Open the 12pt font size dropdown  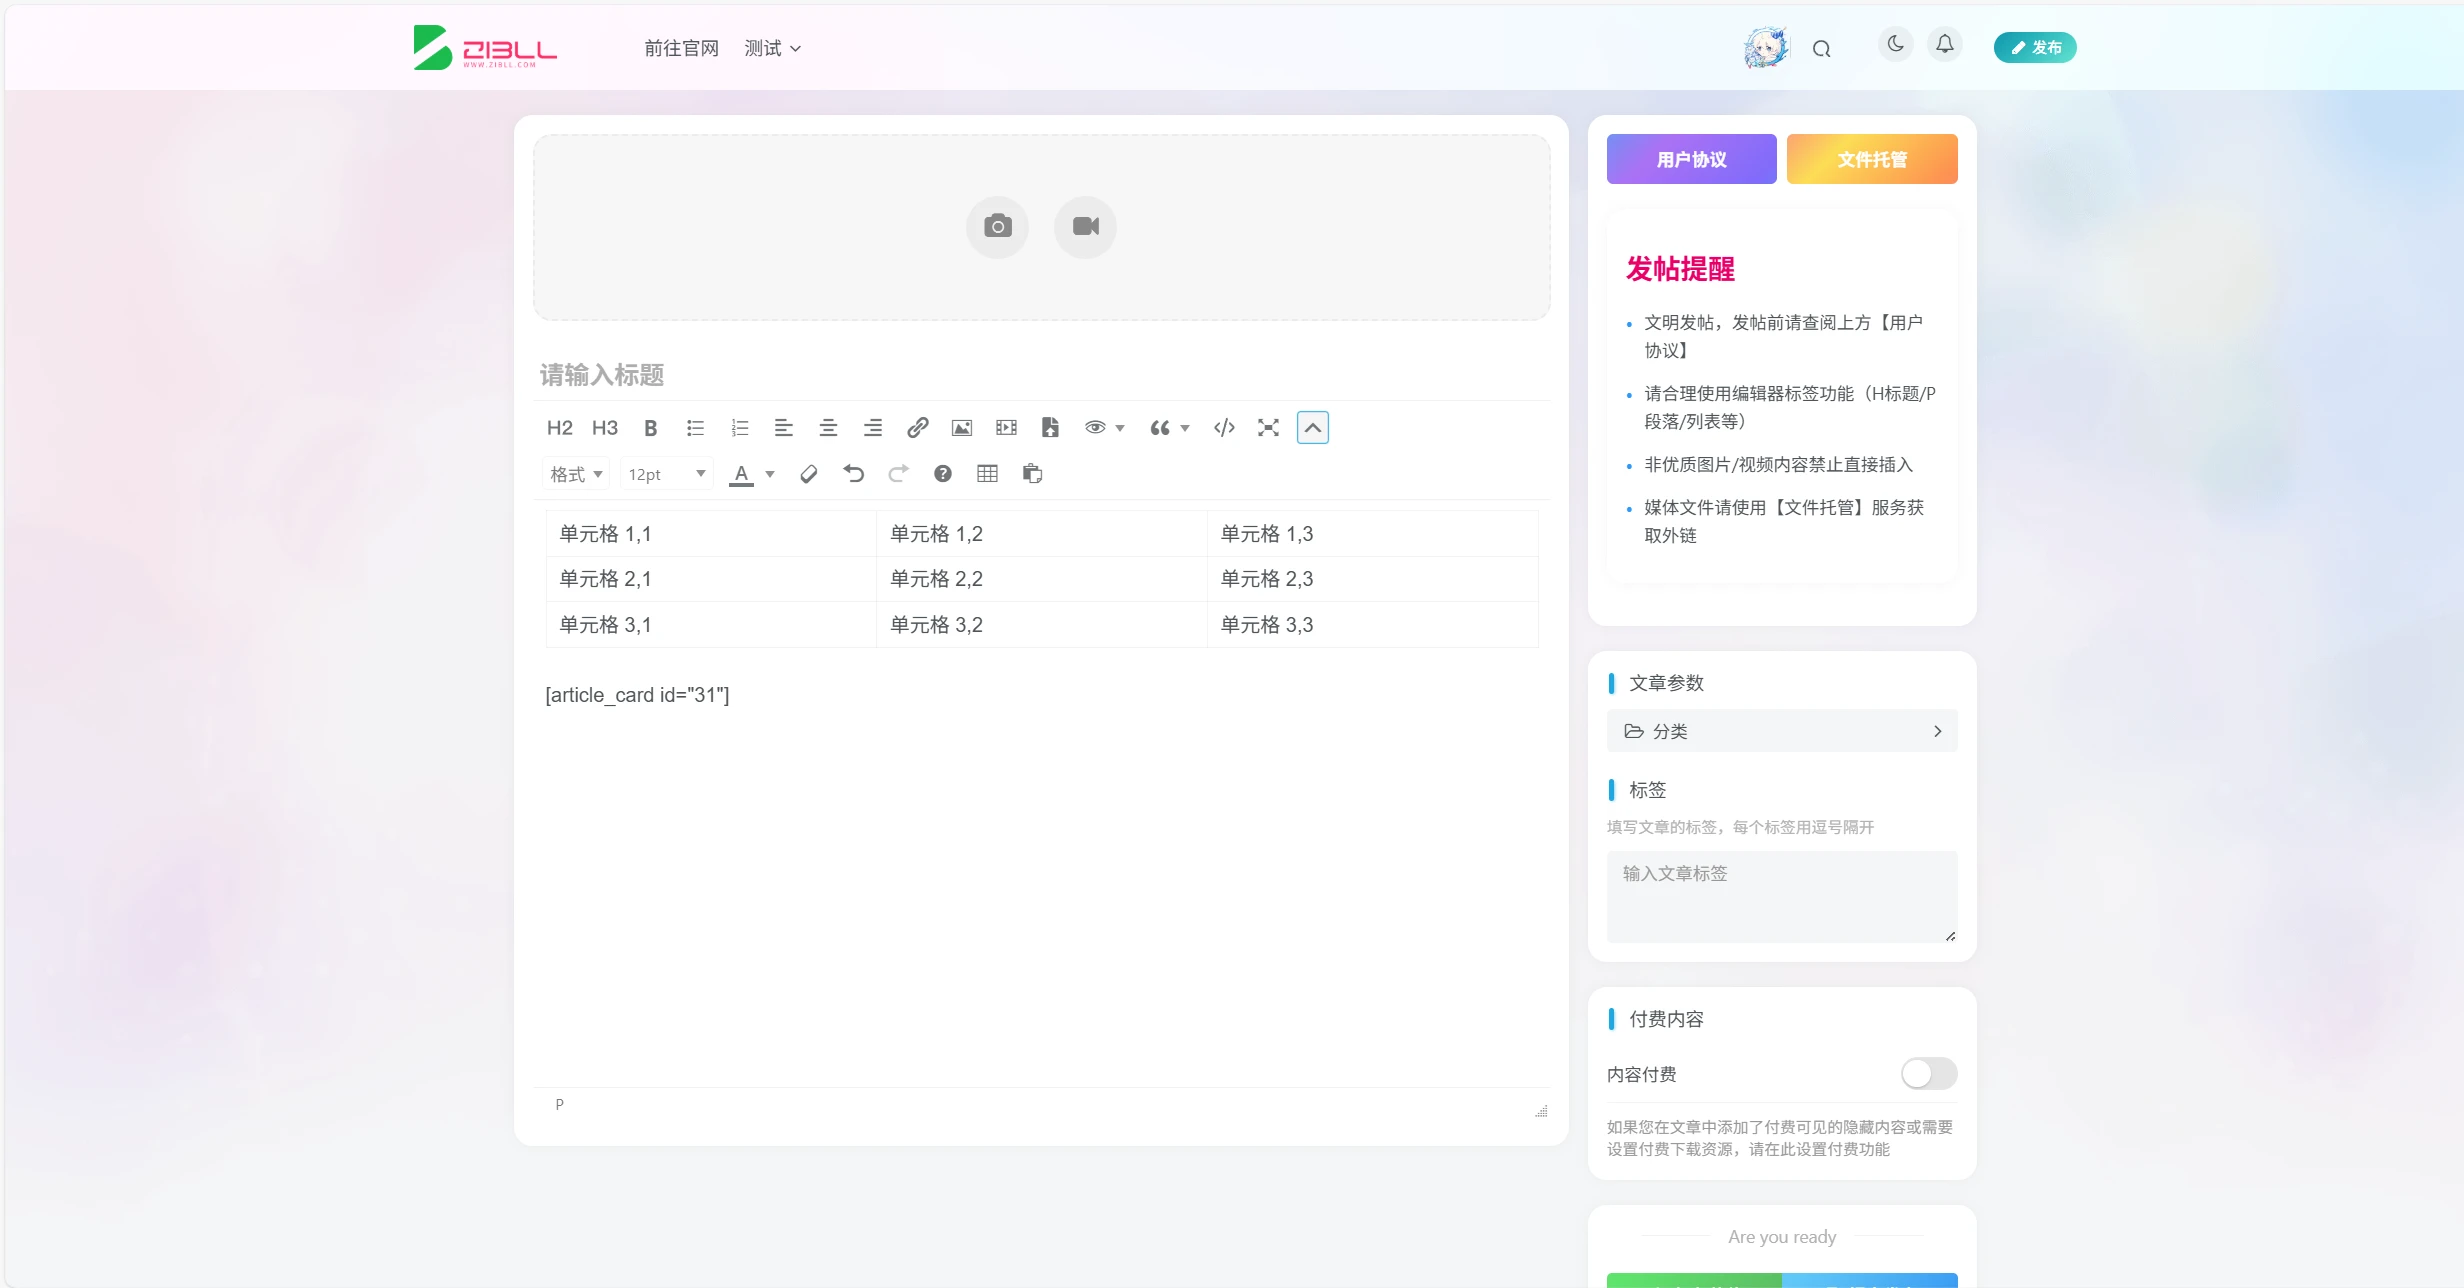(666, 474)
